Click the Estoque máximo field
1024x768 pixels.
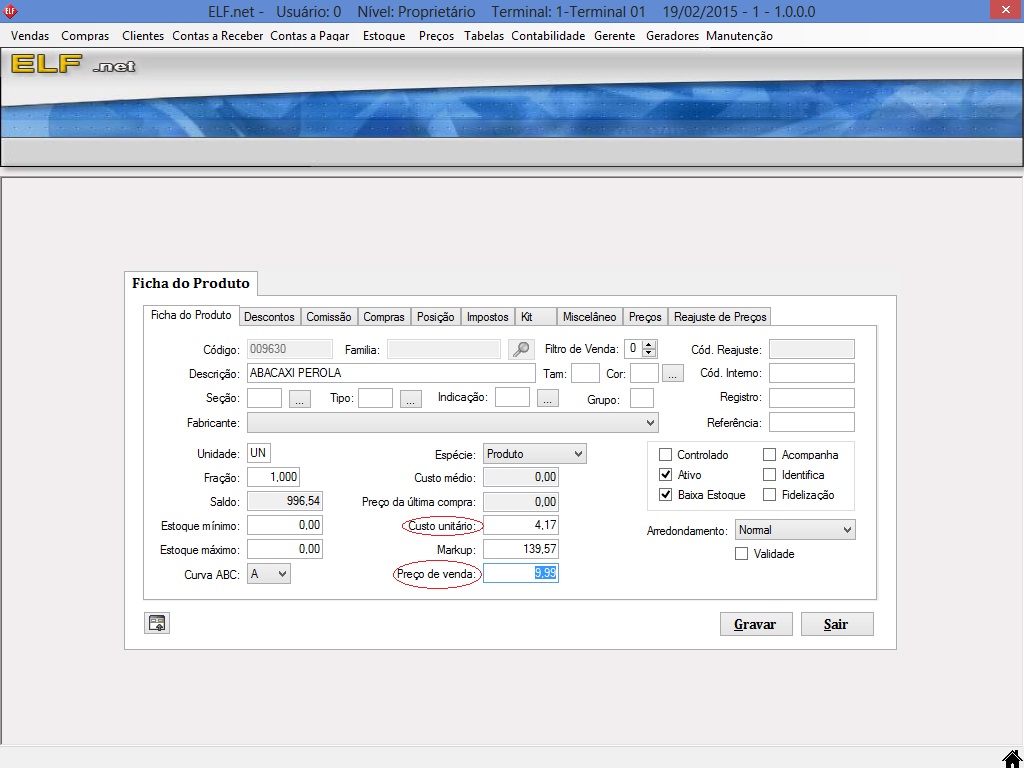click(x=285, y=549)
